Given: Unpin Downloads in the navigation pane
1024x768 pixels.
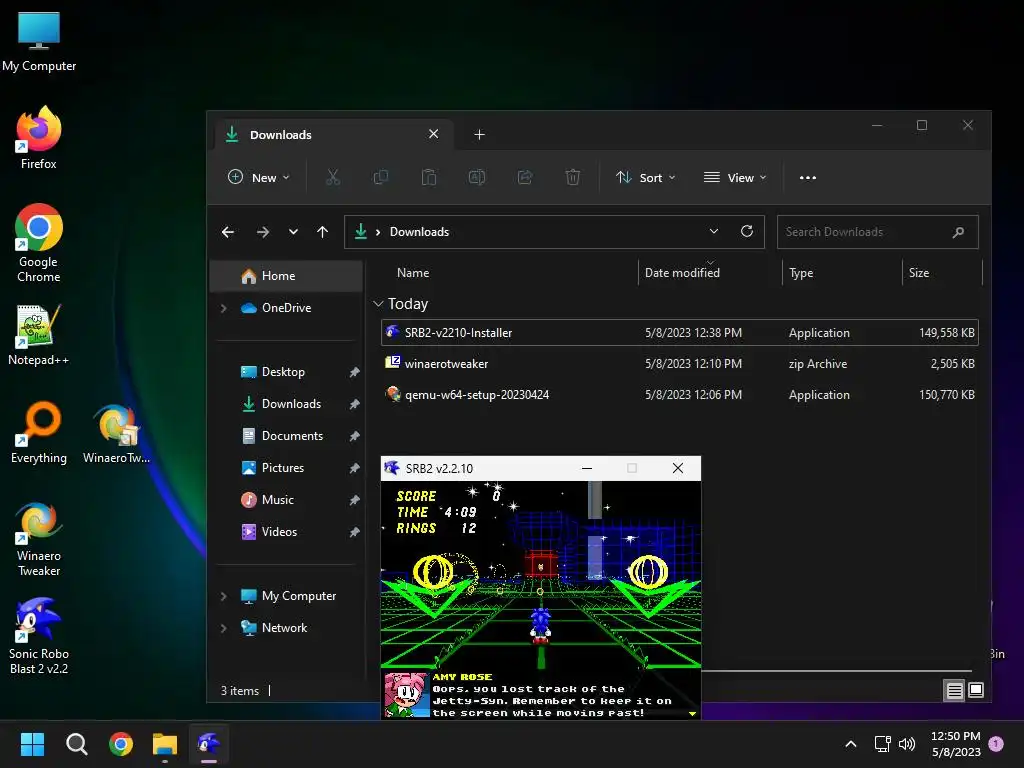Looking at the screenshot, I should 355,404.
